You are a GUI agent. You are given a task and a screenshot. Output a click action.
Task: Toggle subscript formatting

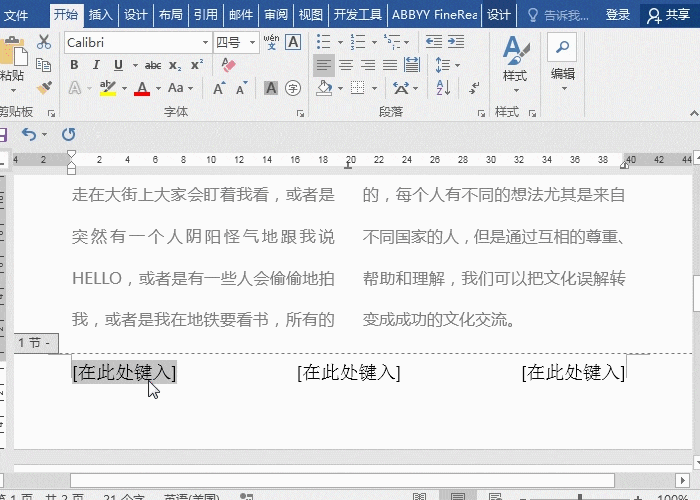[x=175, y=66]
